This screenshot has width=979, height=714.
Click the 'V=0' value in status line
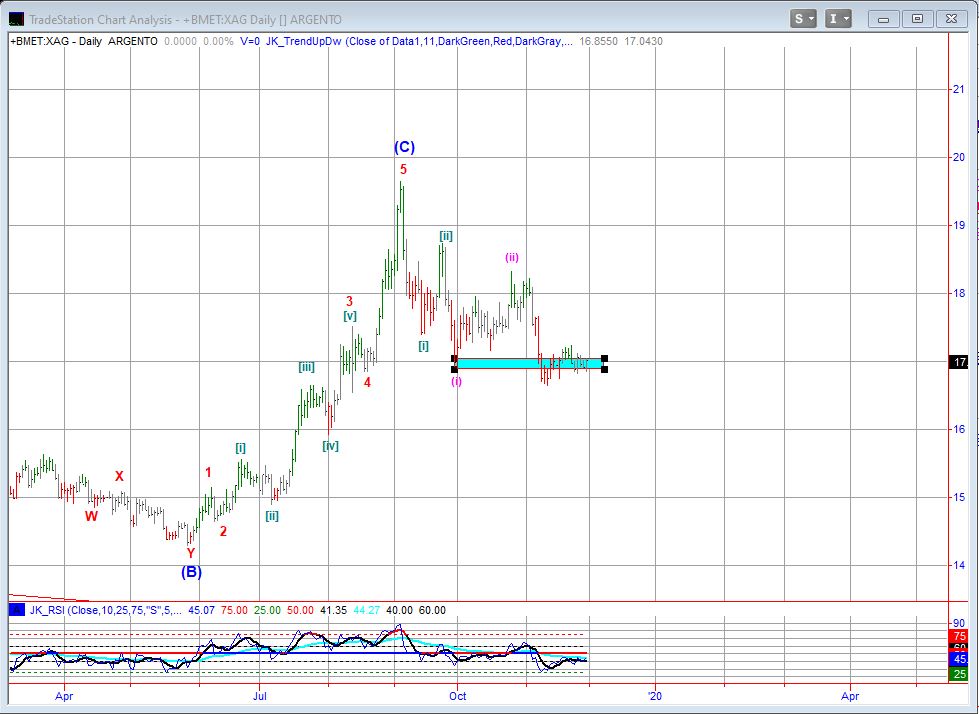(x=250, y=42)
